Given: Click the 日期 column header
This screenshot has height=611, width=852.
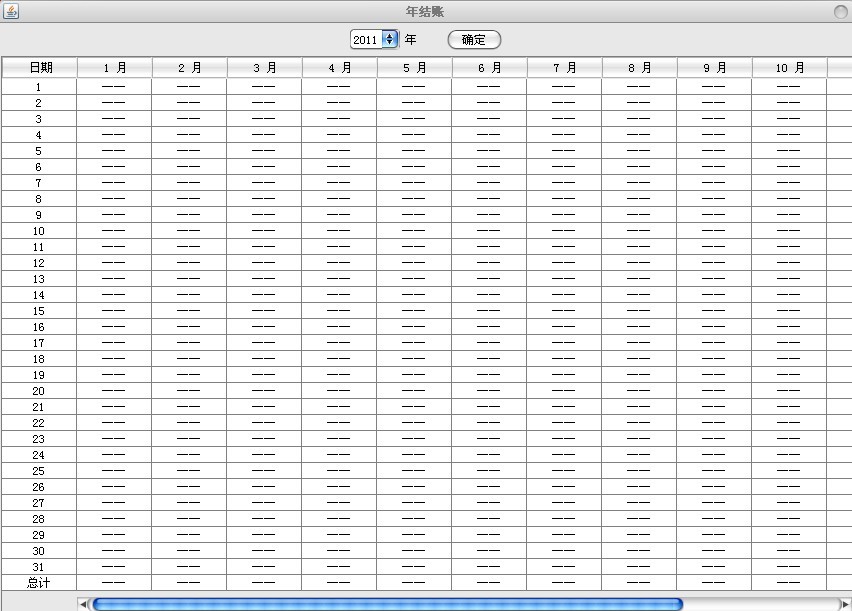Looking at the screenshot, I should [40, 67].
